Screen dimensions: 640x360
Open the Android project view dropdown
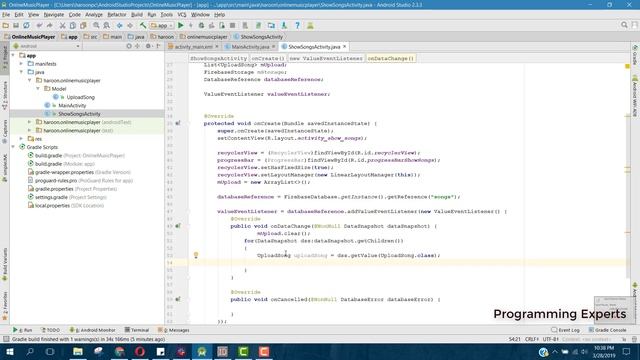pos(46,46)
